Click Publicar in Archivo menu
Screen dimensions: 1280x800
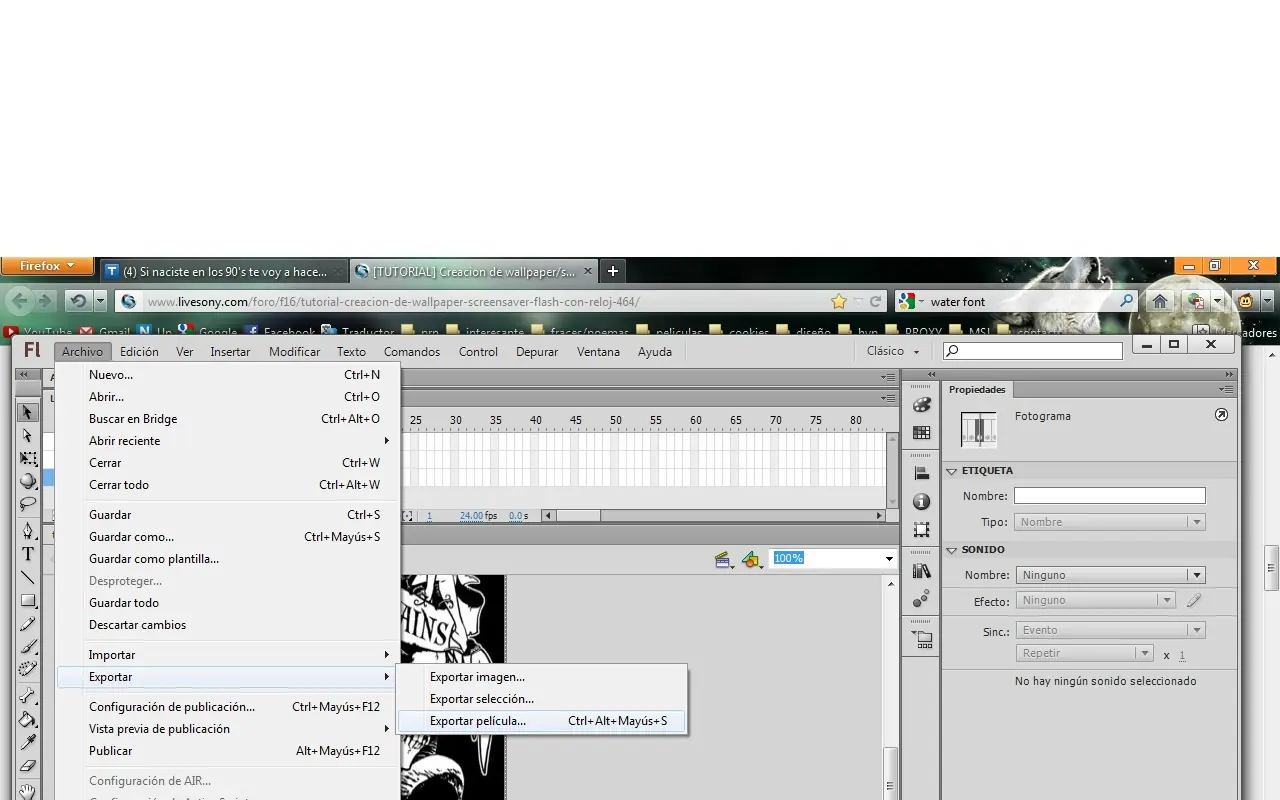228,751
